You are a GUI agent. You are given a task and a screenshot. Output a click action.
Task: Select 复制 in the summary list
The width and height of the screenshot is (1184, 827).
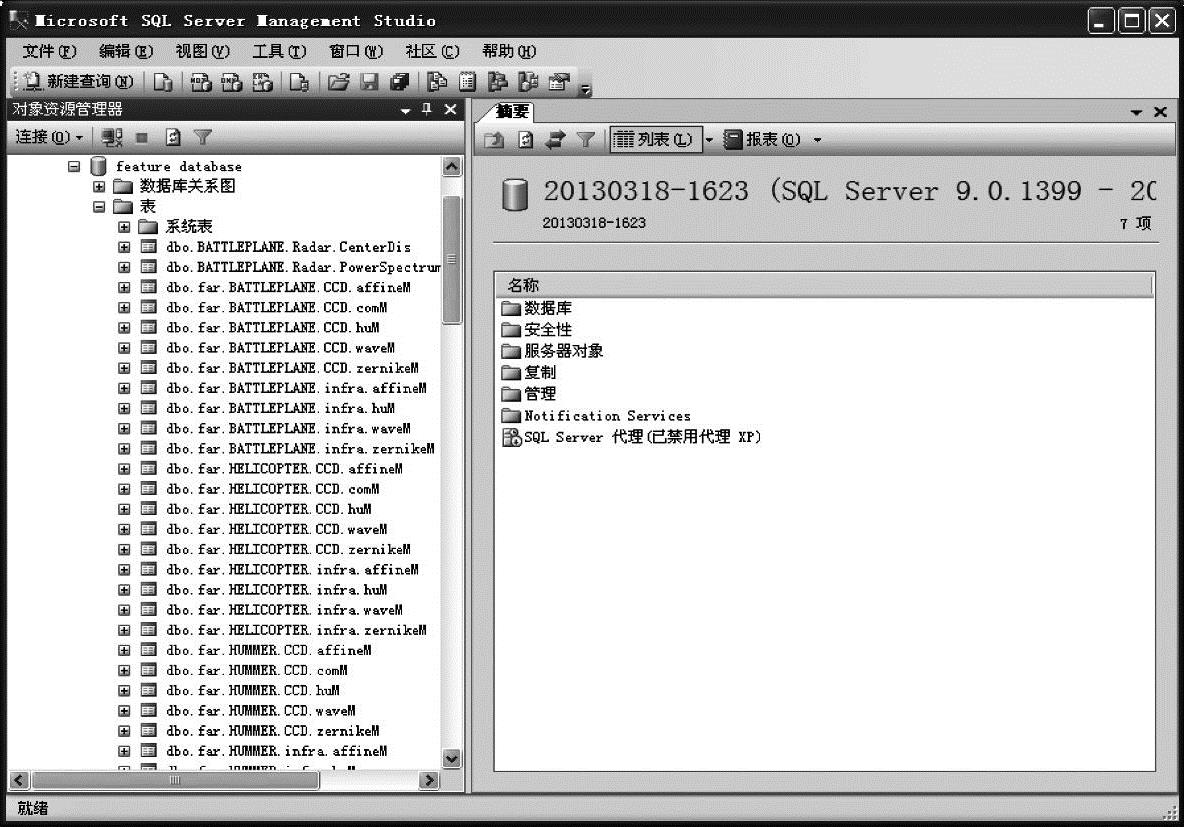click(x=529, y=372)
